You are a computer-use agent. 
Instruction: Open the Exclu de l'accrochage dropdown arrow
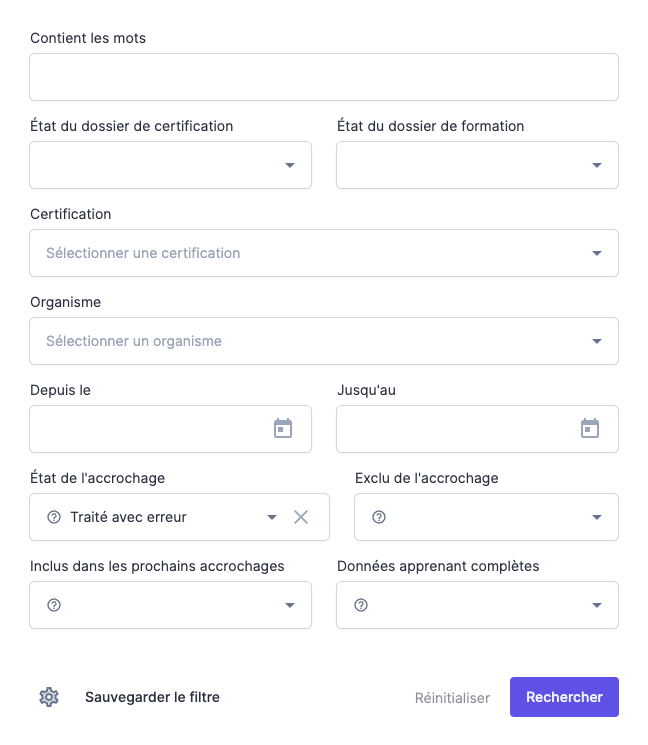(597, 517)
